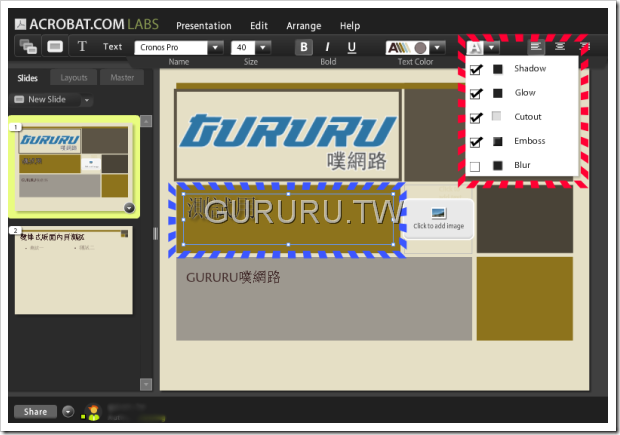The width and height of the screenshot is (620, 435).
Task: Open the Share options round dropdown
Action: click(x=68, y=412)
